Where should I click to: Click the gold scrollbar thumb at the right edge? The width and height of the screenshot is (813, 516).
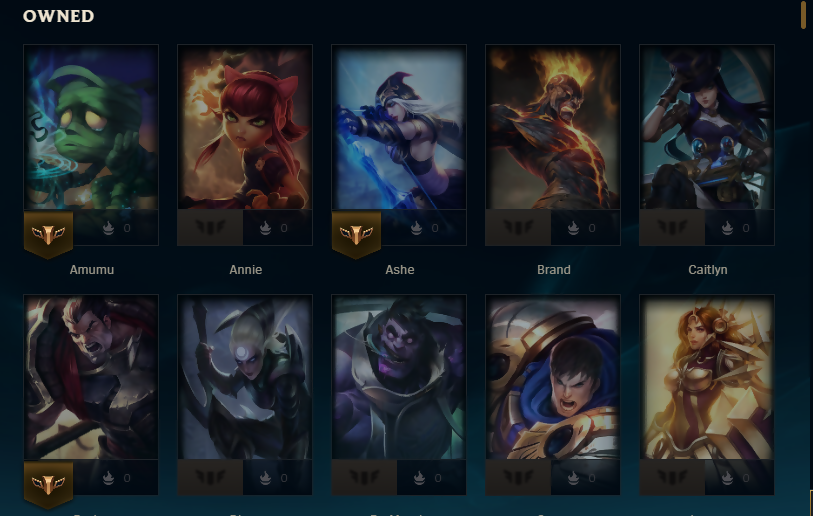803,15
